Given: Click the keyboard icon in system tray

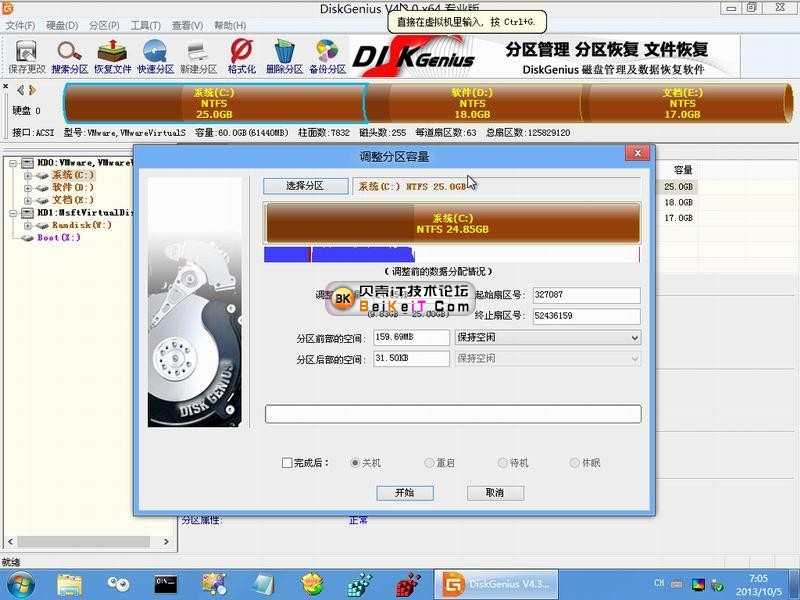Looking at the screenshot, I should 677,584.
